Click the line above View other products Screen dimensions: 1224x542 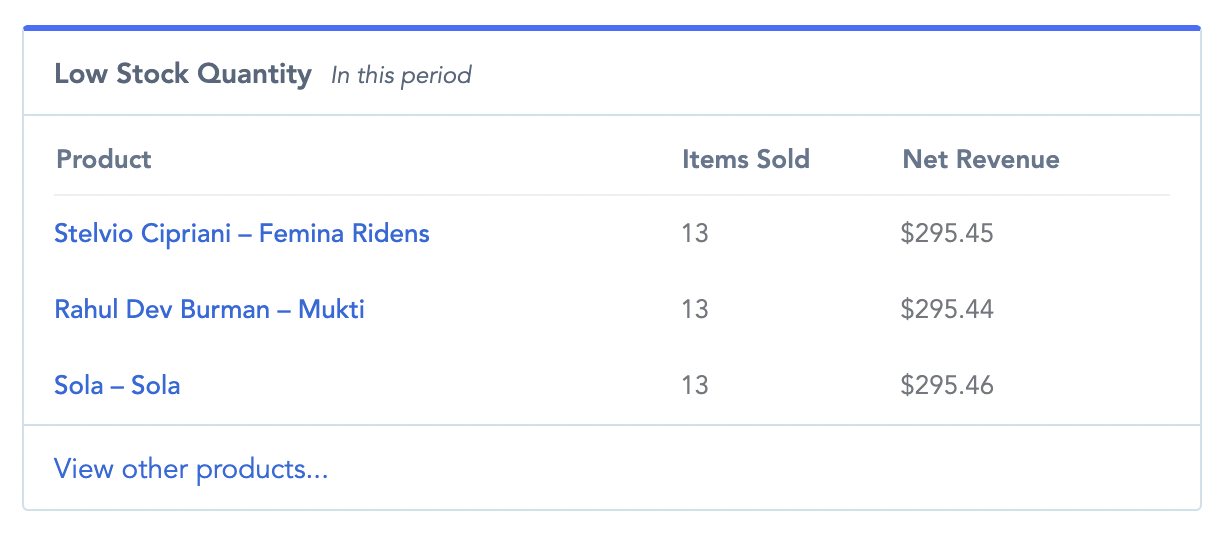pyautogui.click(x=612, y=425)
